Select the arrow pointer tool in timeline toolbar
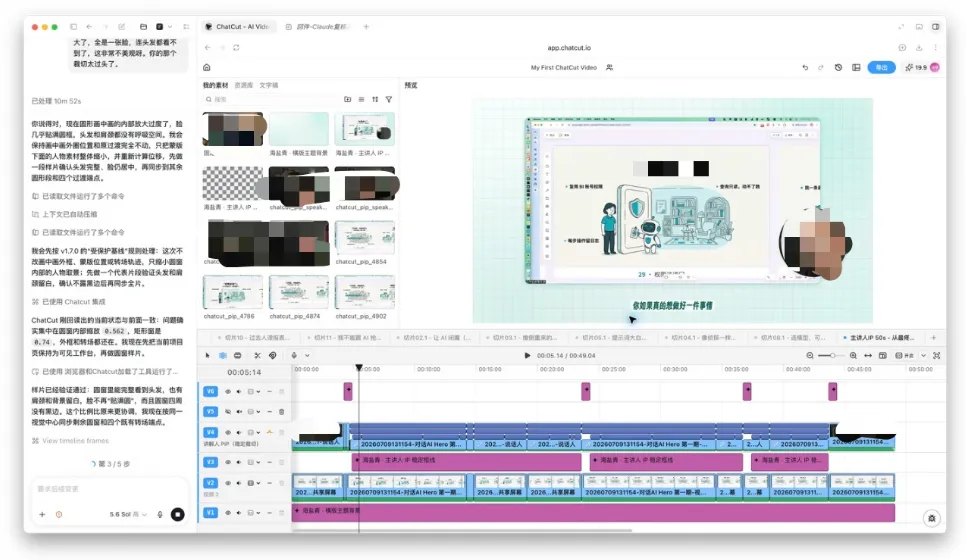 (x=208, y=355)
